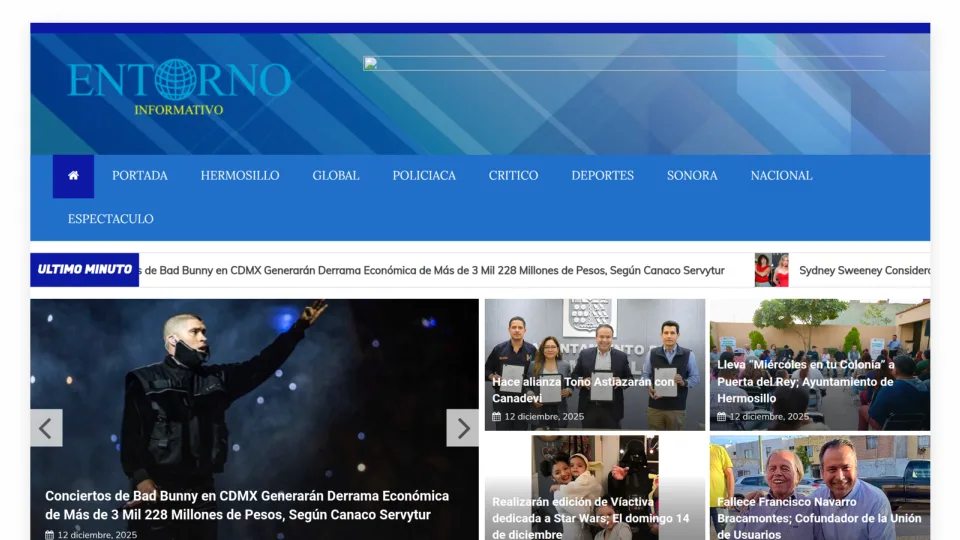Read the Víactiva Star Wars edition article
Image resolution: width=960 pixels, height=540 pixels.
tap(591, 518)
